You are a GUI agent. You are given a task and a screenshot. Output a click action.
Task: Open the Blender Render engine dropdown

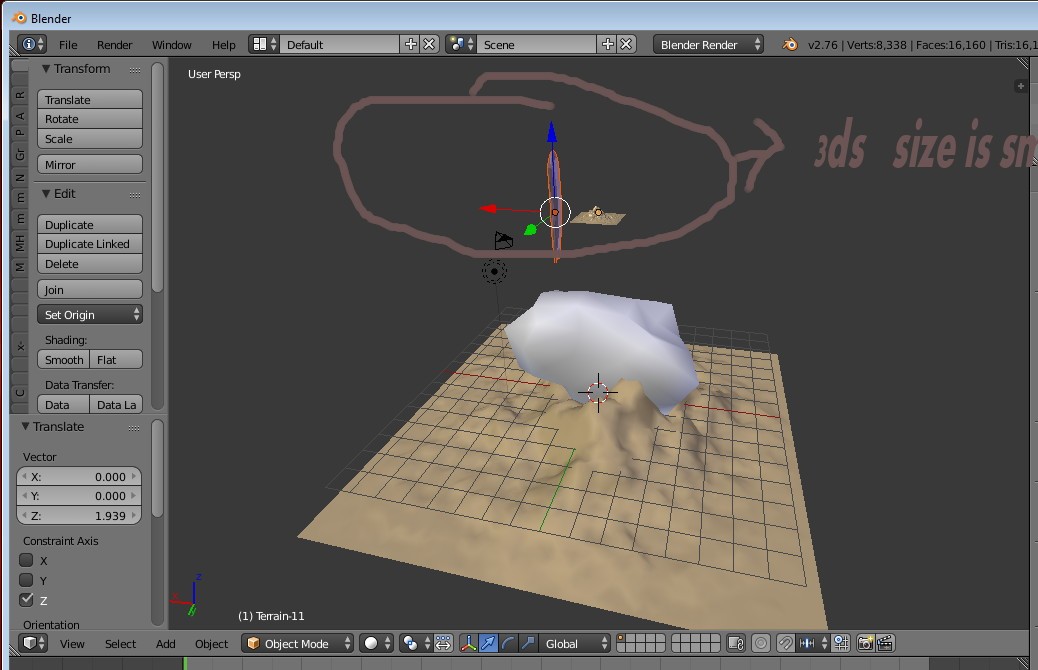(708, 44)
